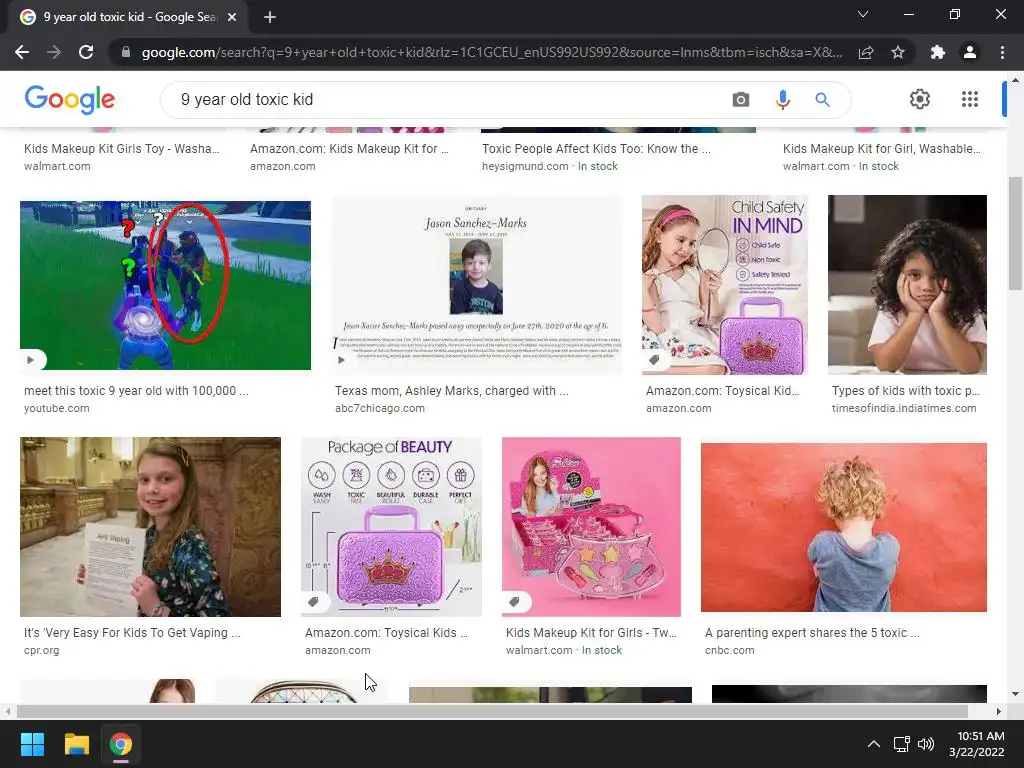Click 'timesofindia.indiatimes.com' source text

click(x=904, y=408)
